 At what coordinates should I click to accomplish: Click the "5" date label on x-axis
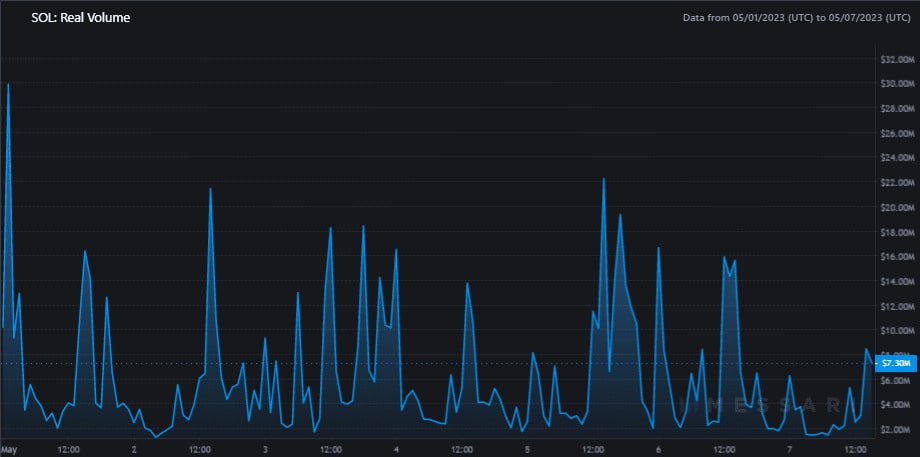click(x=528, y=450)
